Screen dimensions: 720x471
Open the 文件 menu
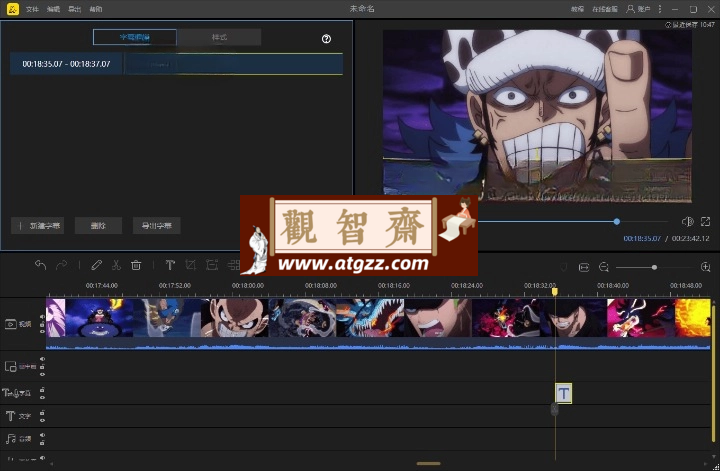(32, 9)
